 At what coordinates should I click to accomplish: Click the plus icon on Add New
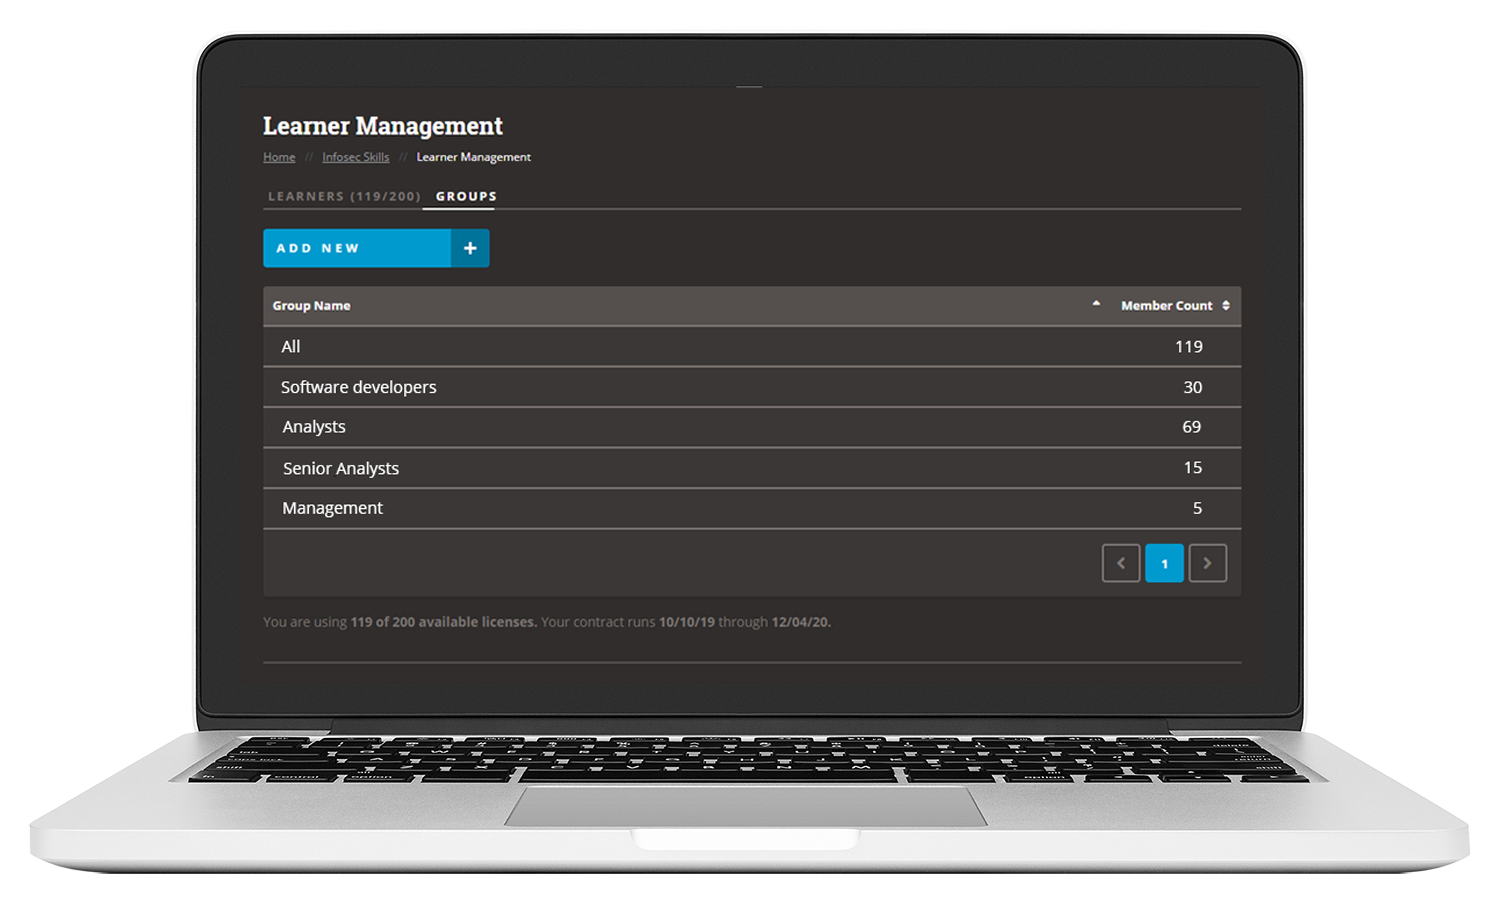click(470, 248)
